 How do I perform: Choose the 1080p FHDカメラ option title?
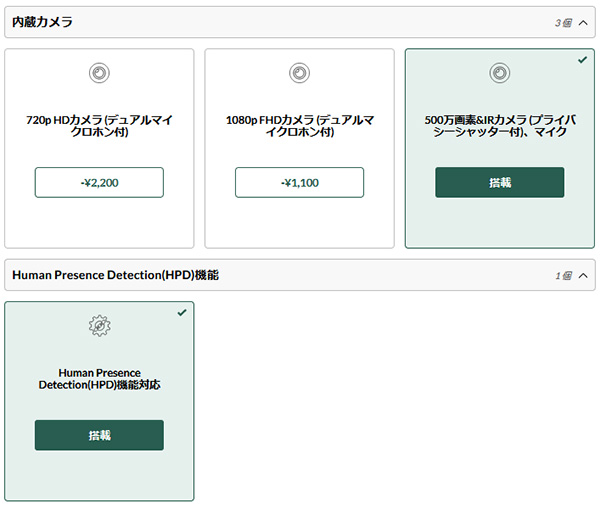(300, 126)
